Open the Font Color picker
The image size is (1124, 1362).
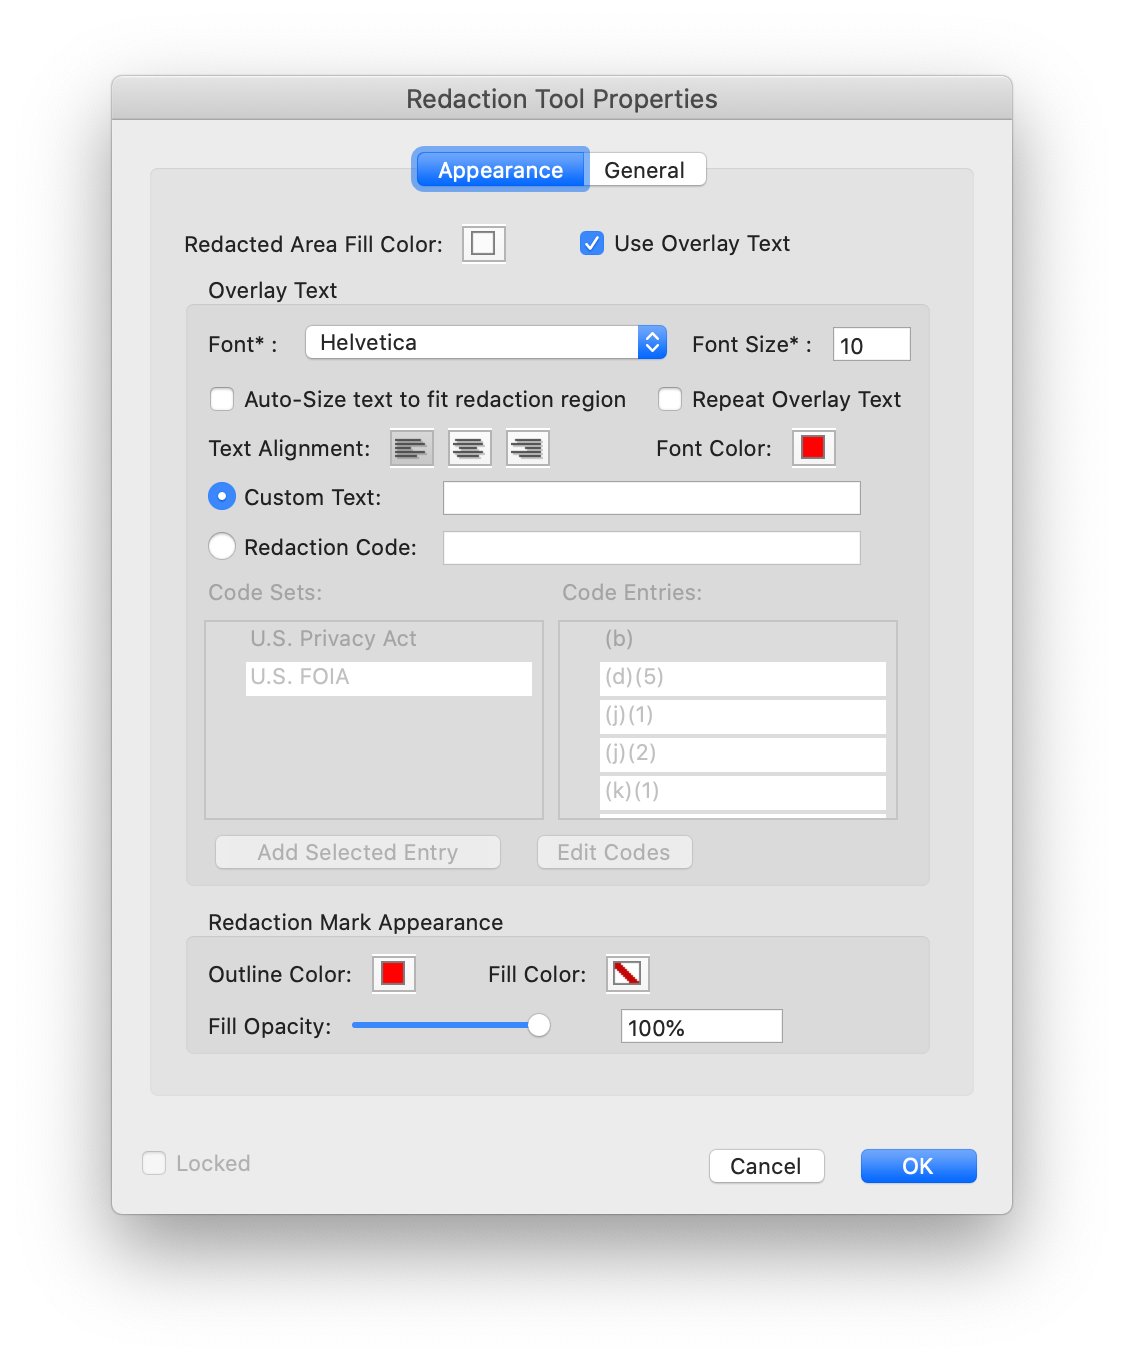point(813,447)
